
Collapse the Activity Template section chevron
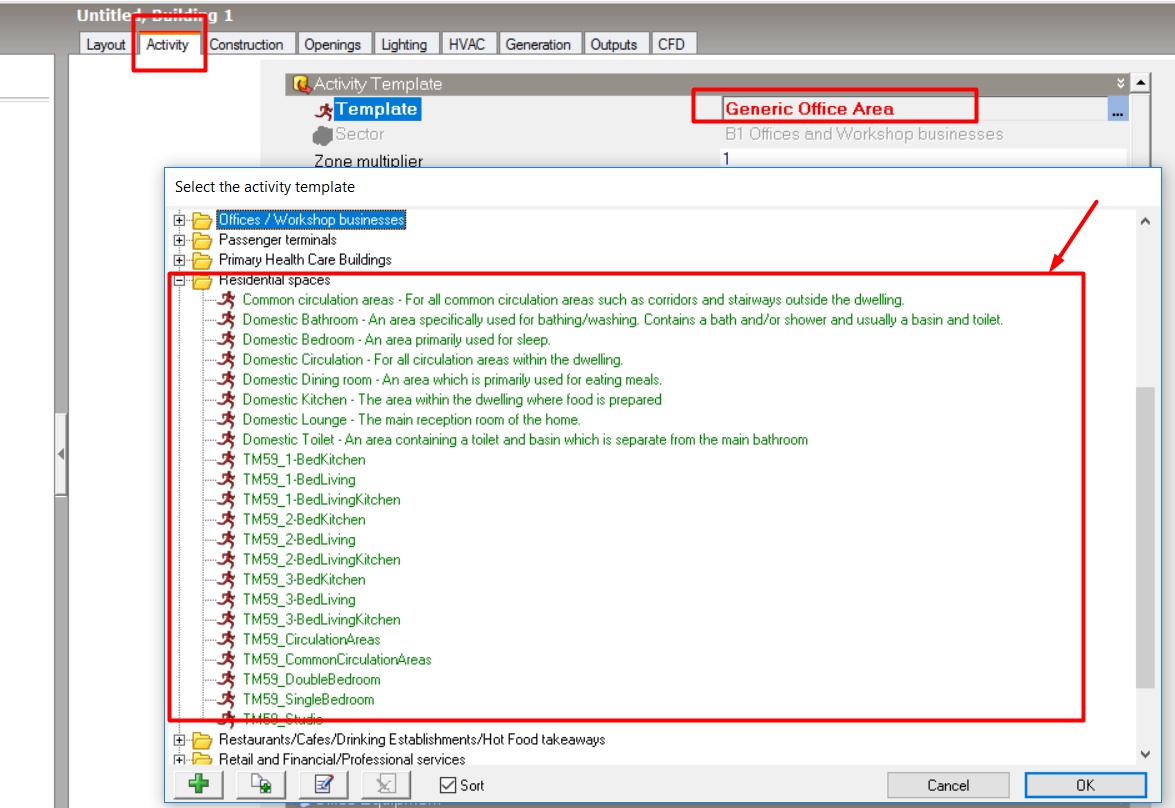point(1120,83)
